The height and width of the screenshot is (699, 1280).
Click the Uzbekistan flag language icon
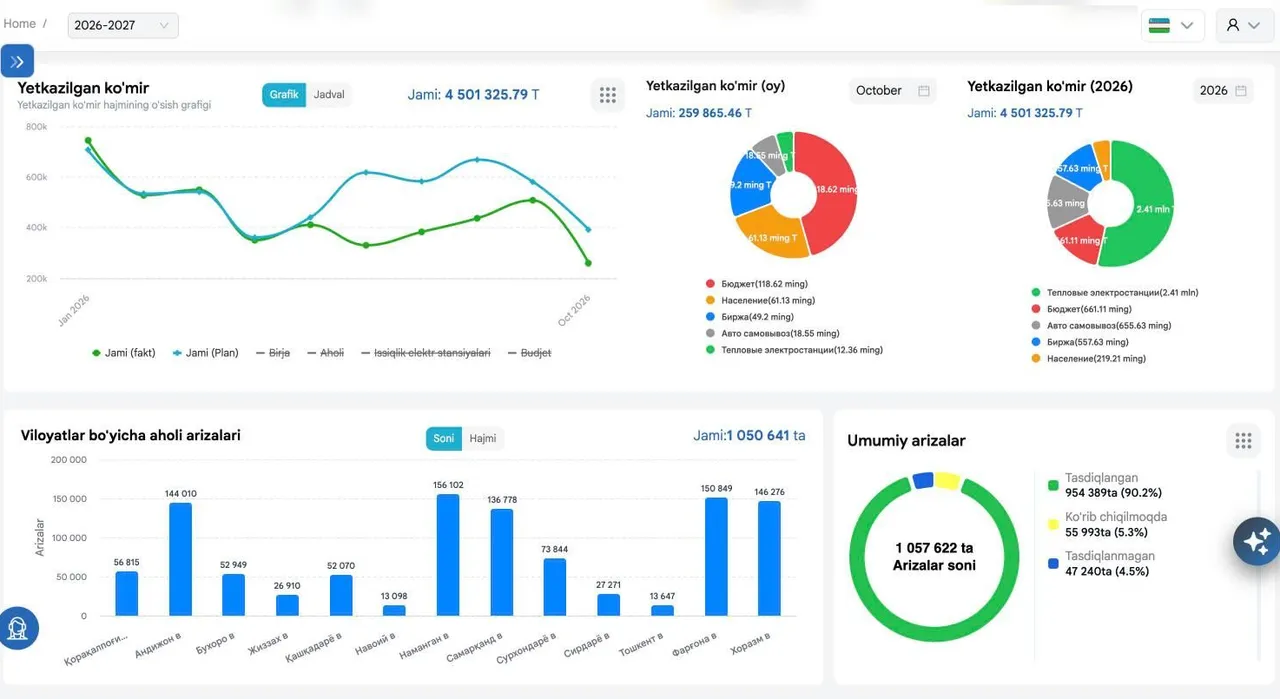1160,26
